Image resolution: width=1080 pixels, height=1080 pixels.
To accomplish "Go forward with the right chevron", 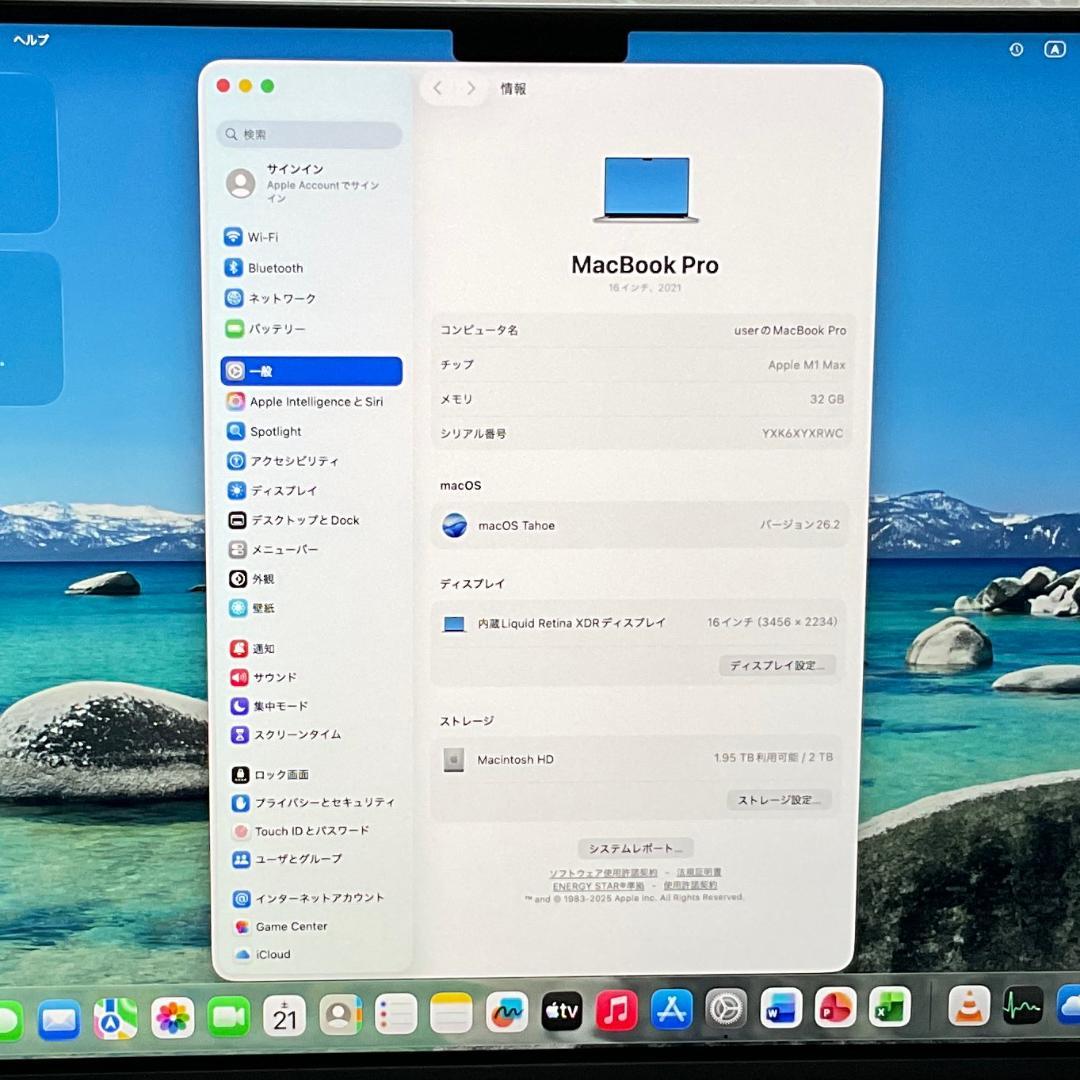I will [x=471, y=88].
